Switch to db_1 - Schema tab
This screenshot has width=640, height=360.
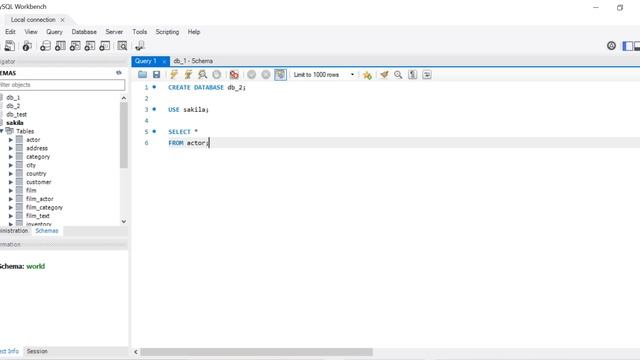click(193, 61)
